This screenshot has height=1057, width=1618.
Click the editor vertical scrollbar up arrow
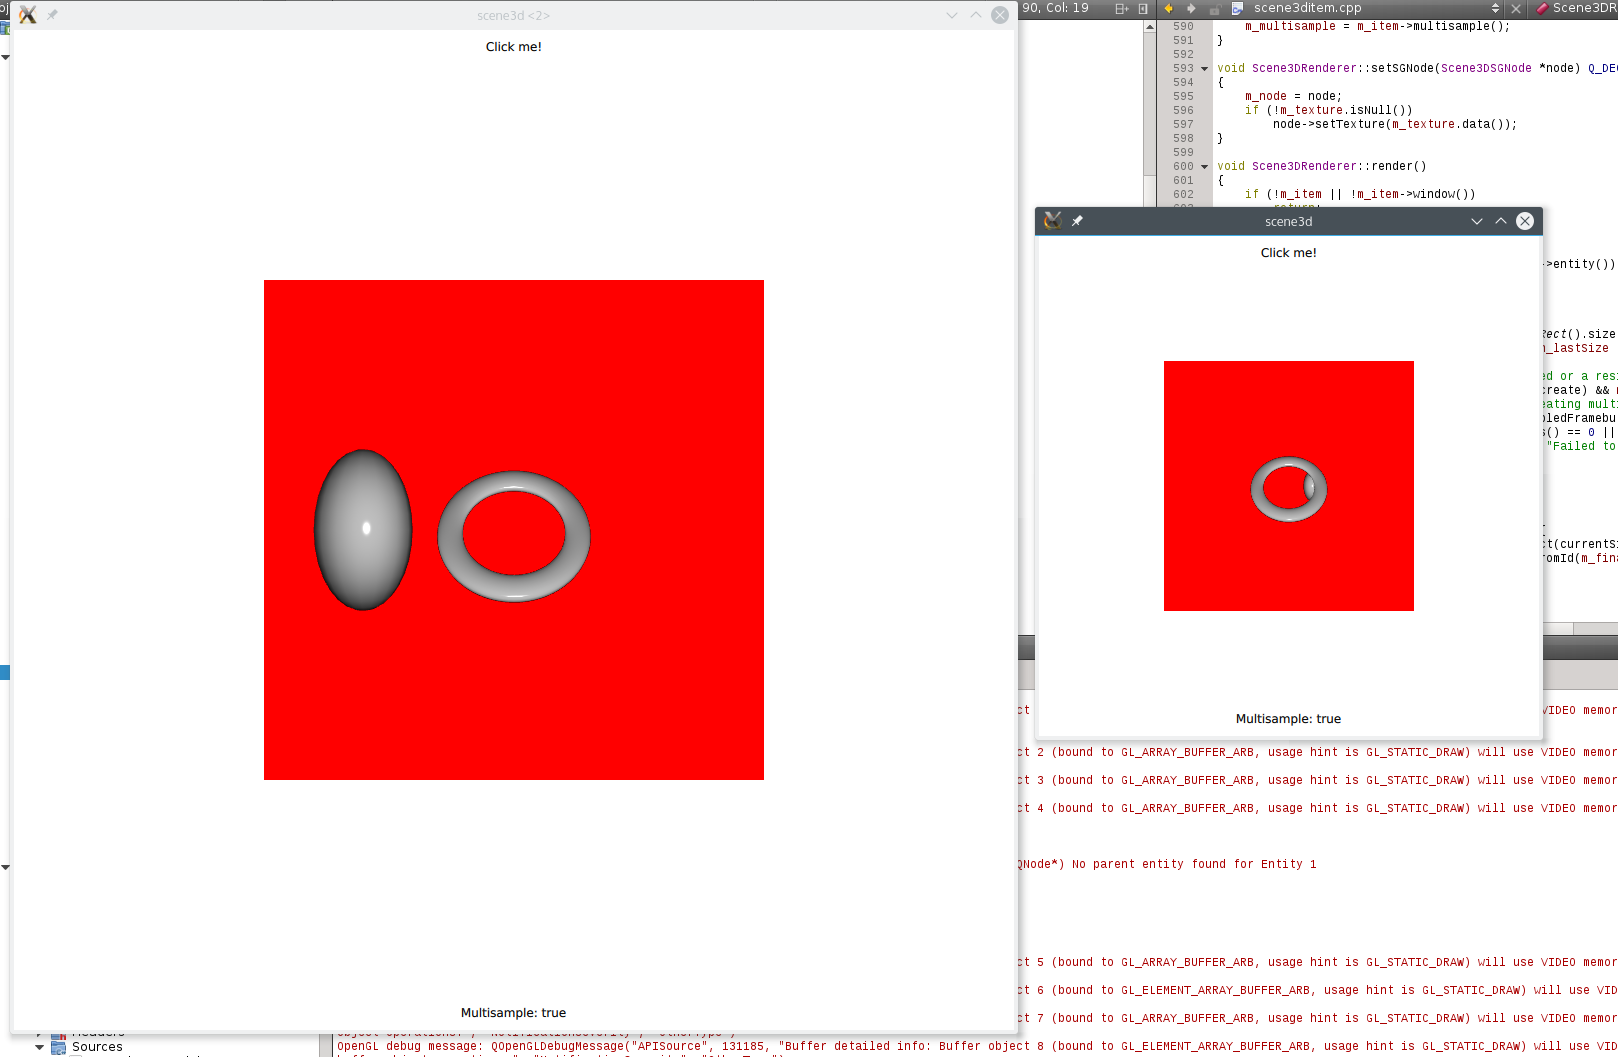pyautogui.click(x=1150, y=27)
